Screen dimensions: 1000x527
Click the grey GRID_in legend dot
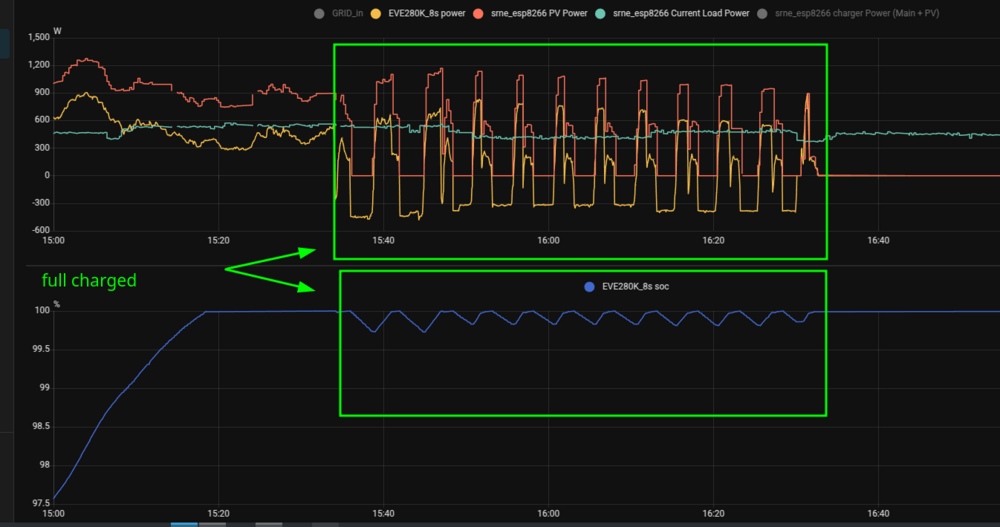click(320, 13)
